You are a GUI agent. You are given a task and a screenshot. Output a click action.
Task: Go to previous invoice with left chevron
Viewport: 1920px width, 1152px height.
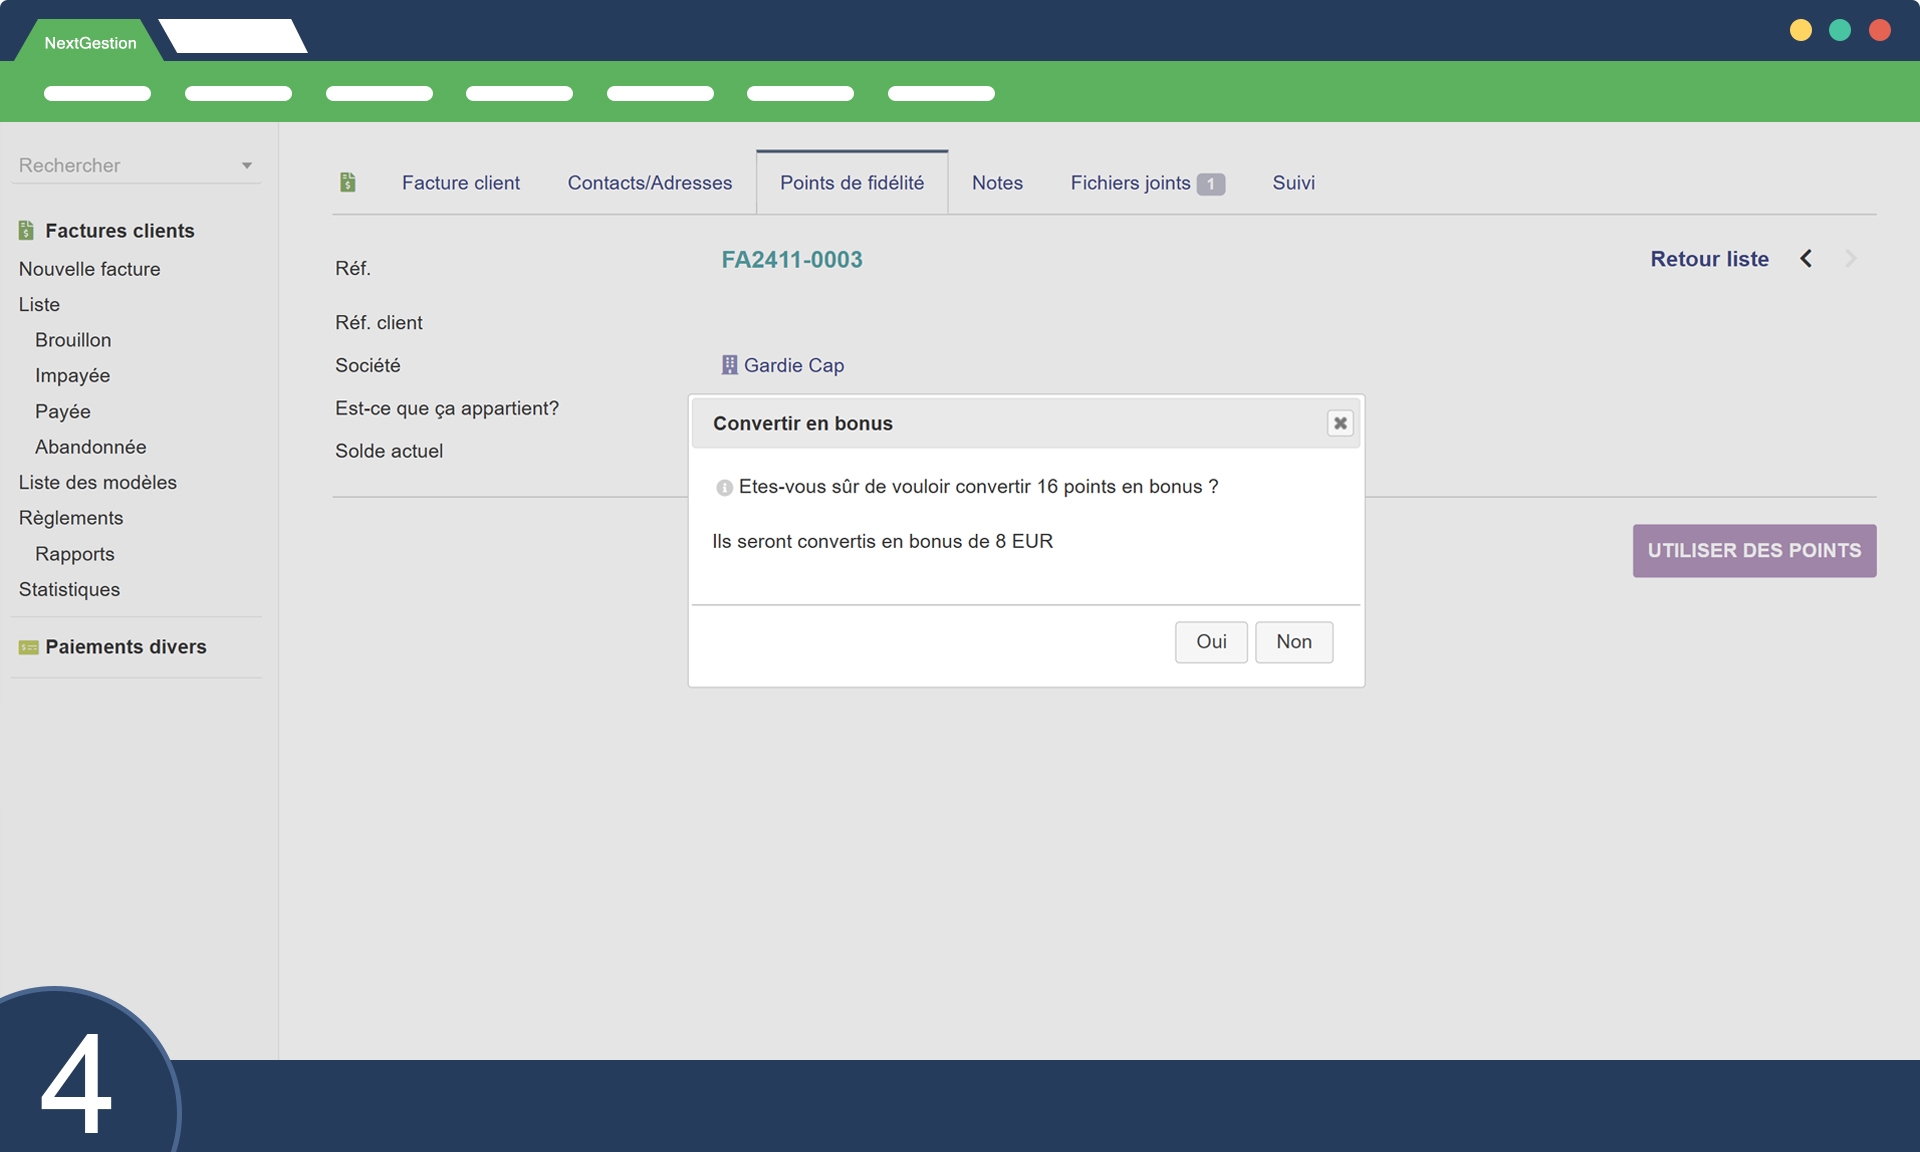click(x=1806, y=259)
